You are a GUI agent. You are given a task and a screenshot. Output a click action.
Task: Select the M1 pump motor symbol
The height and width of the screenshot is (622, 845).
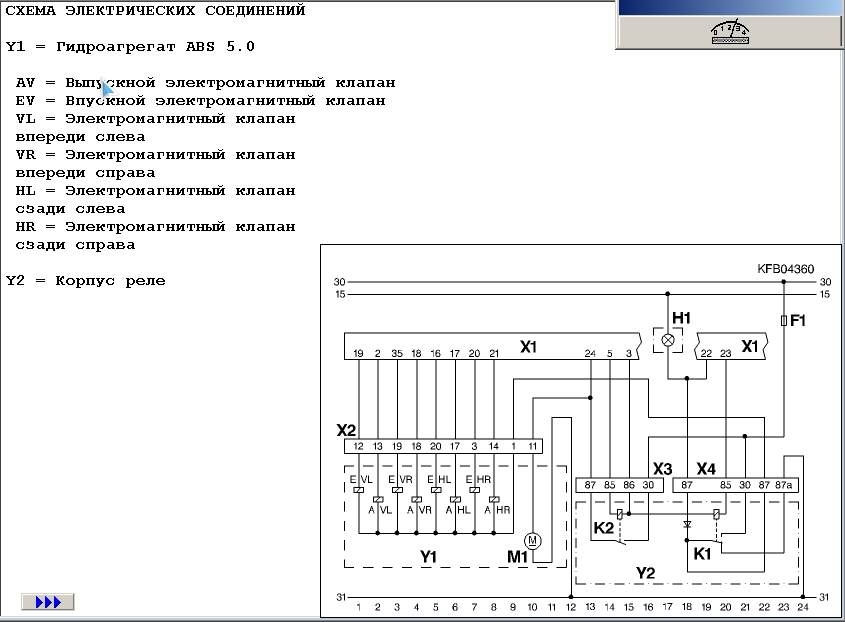(x=533, y=541)
